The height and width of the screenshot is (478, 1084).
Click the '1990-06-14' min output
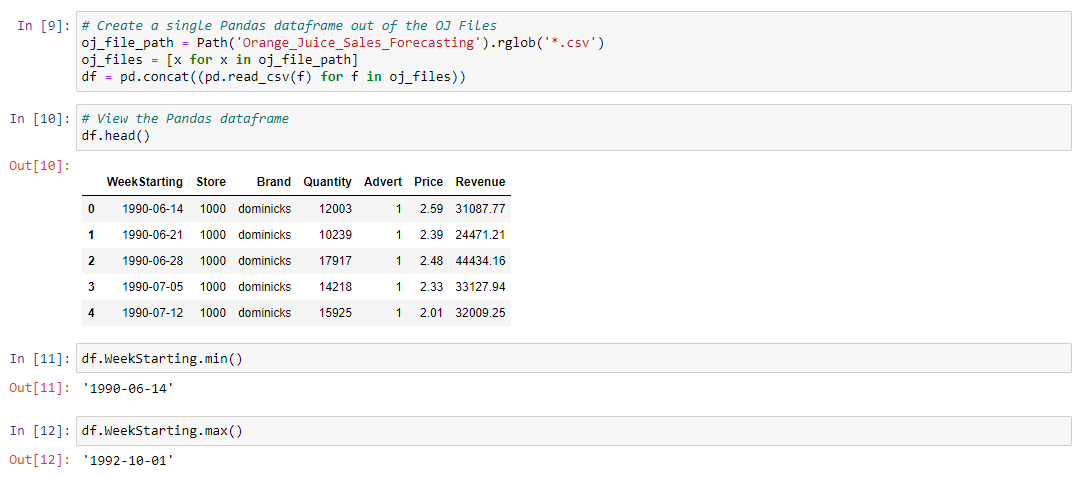pos(127,388)
